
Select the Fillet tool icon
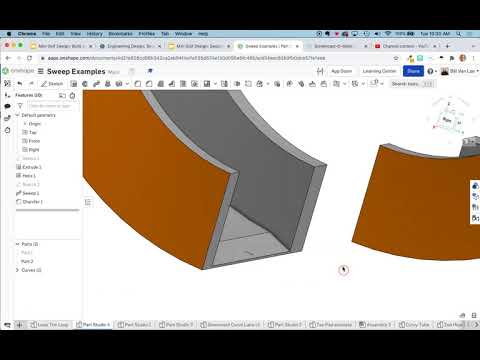pyautogui.click(x=138, y=84)
